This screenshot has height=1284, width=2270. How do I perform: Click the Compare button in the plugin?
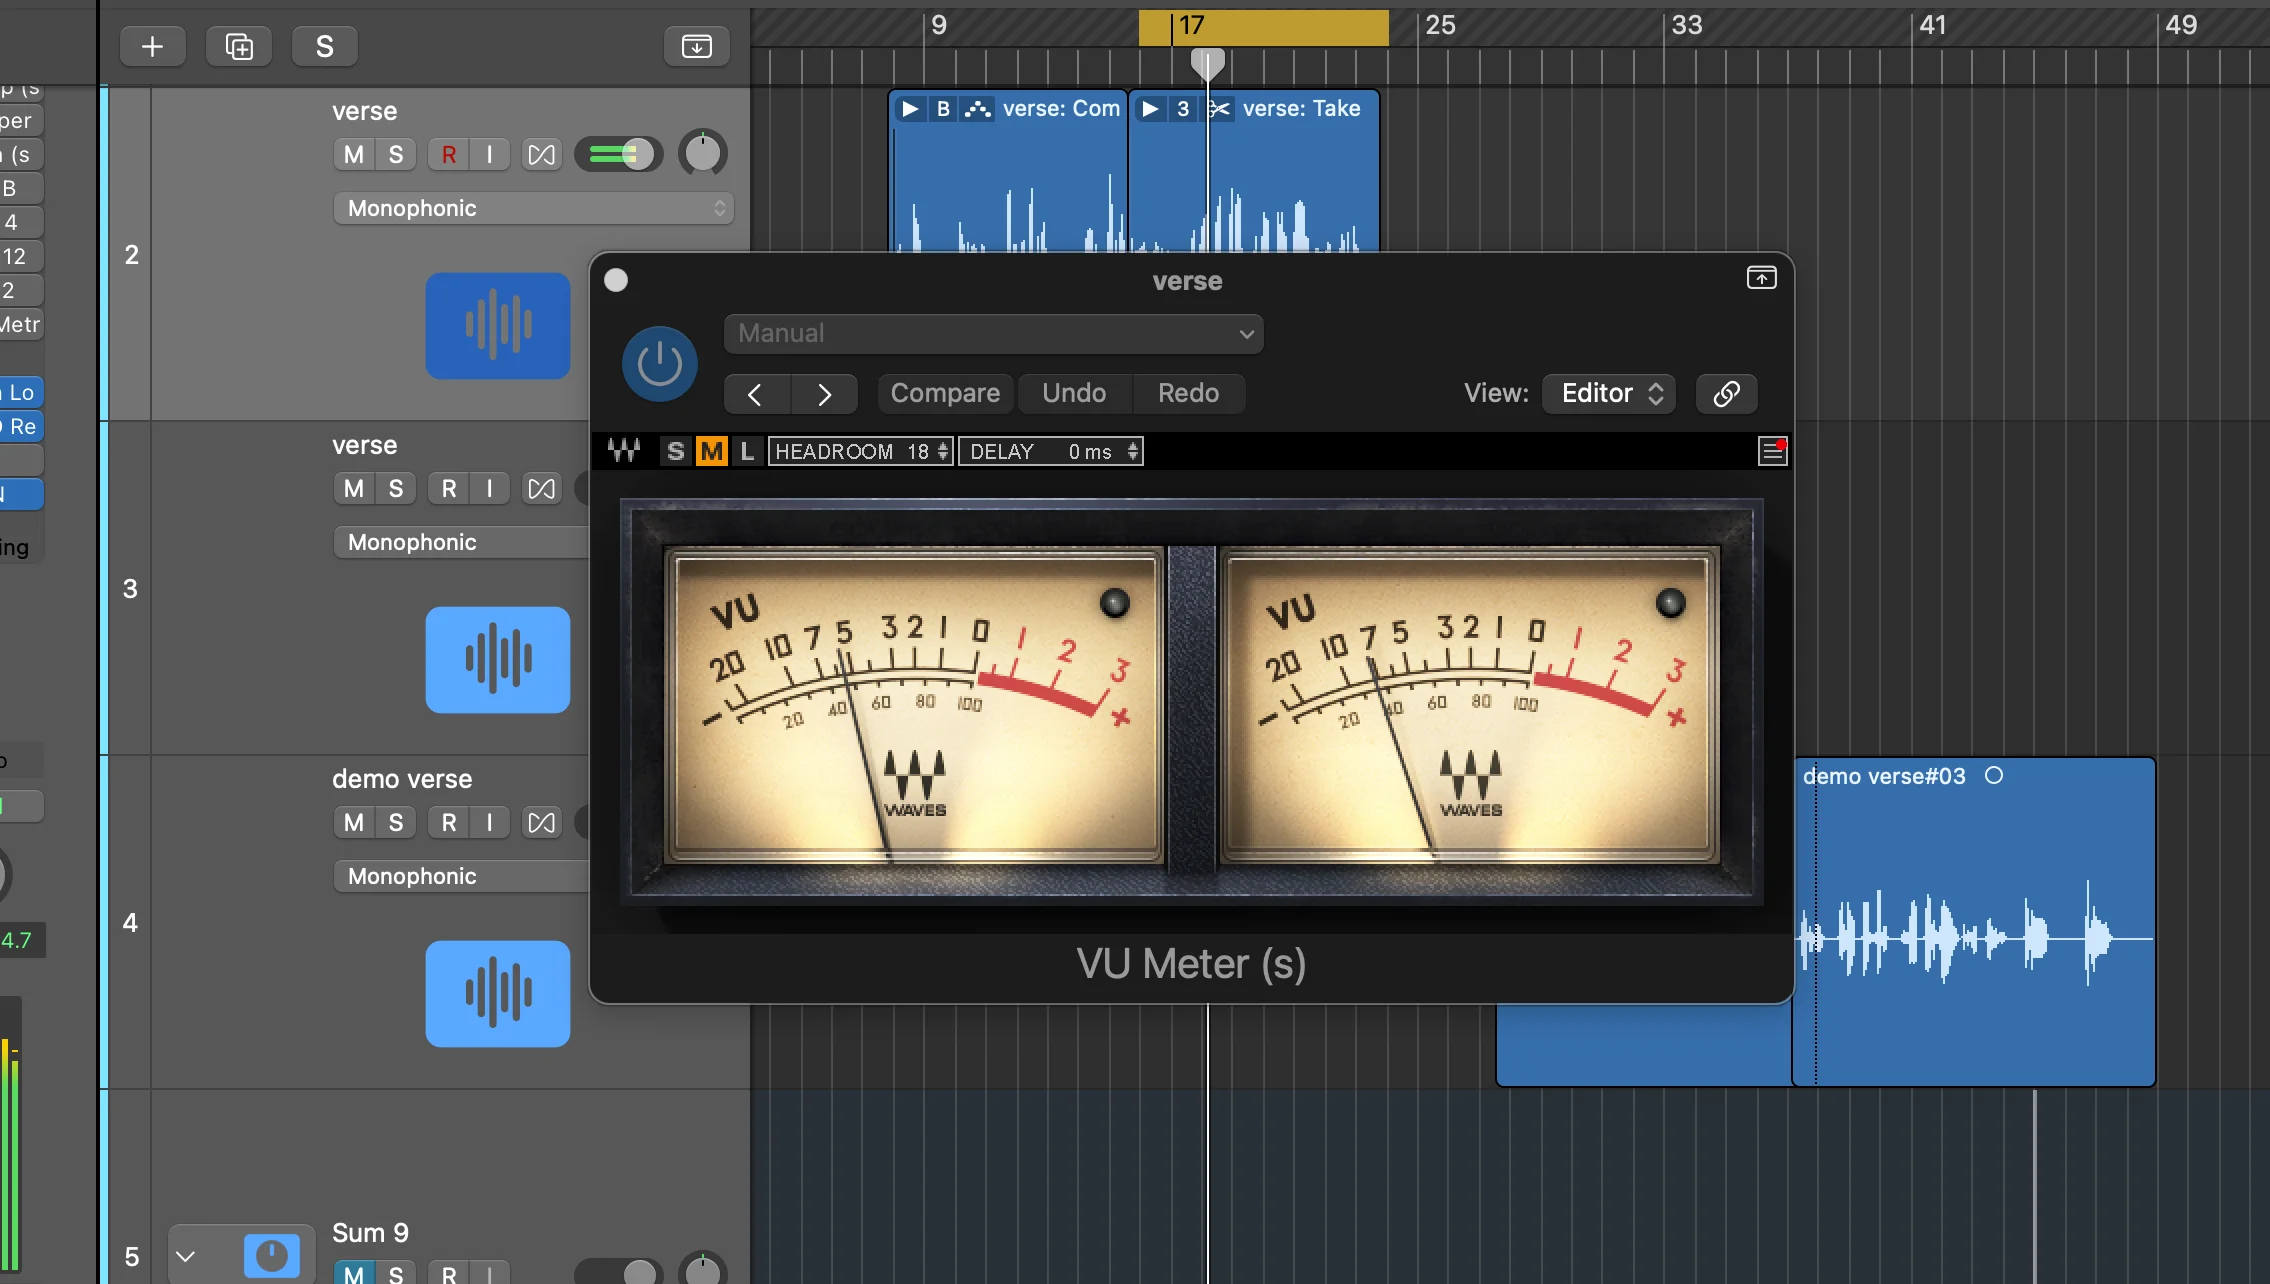point(944,393)
